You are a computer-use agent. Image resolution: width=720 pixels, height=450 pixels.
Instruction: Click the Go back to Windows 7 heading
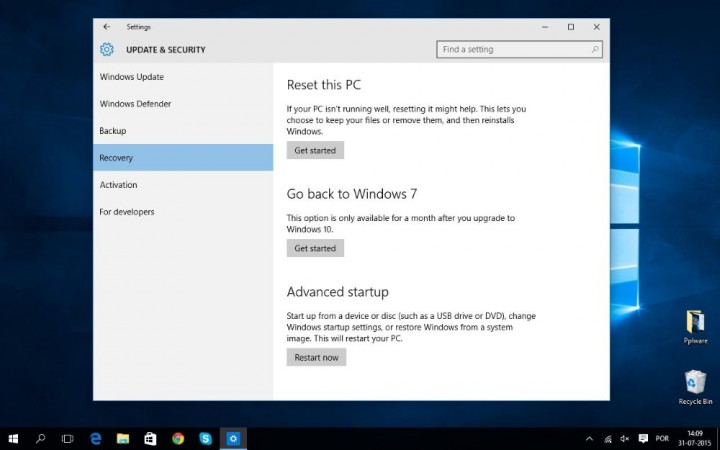point(352,194)
